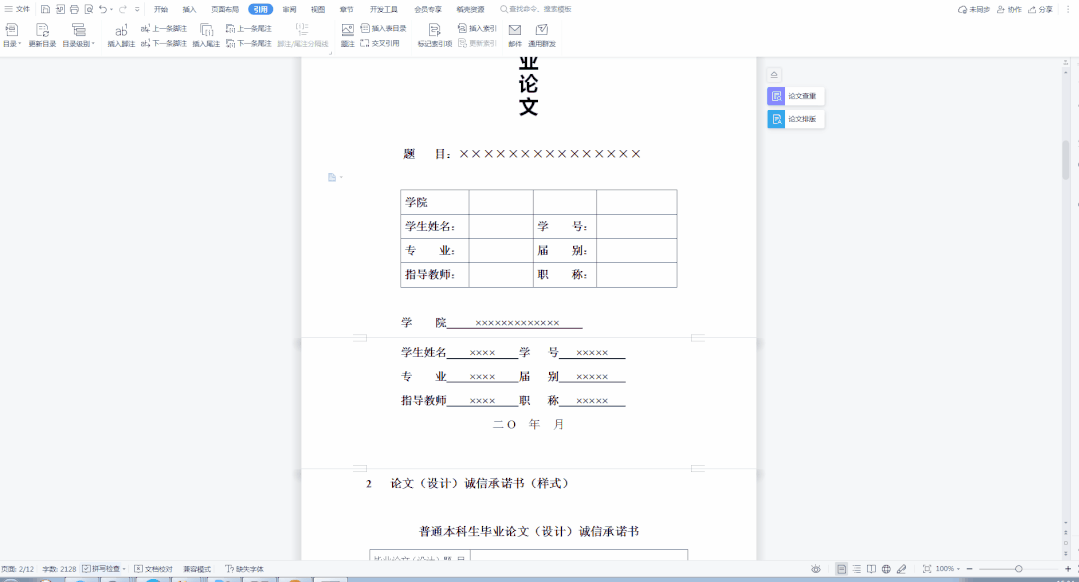Switch to the 插入 (Insert) tab

189,9
